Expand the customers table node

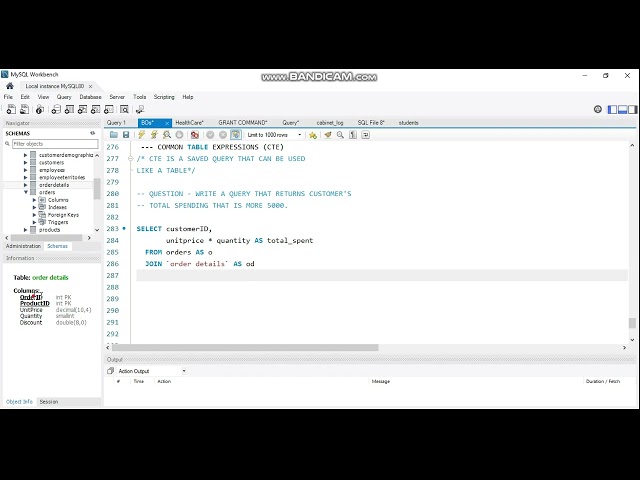(x=25, y=162)
